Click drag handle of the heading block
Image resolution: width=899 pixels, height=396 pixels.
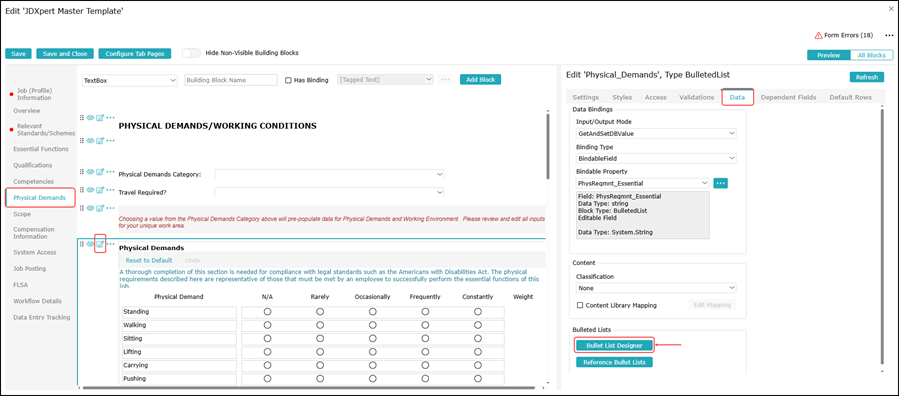(x=81, y=117)
